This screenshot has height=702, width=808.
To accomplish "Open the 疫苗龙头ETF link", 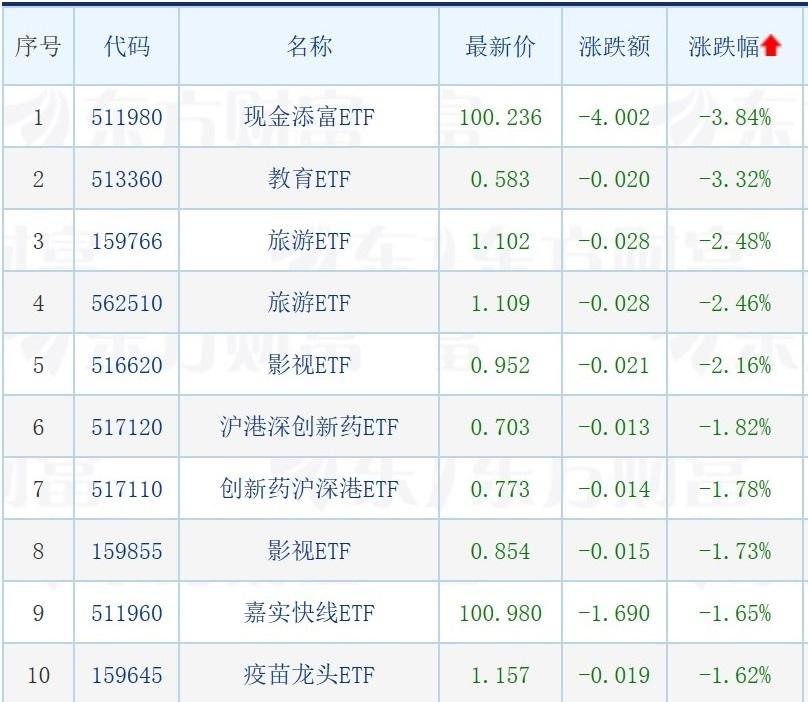I will click(x=309, y=675).
